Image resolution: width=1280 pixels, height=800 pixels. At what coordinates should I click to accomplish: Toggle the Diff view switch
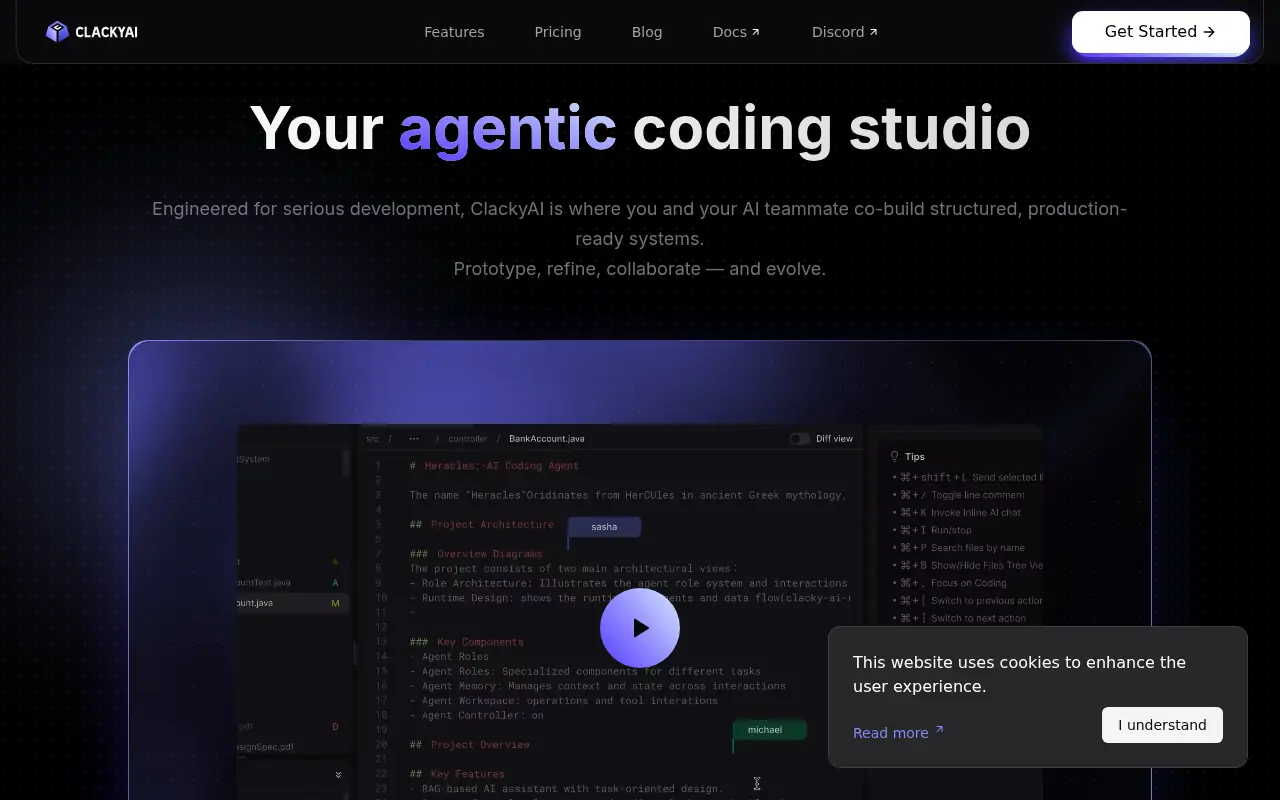[799, 438]
